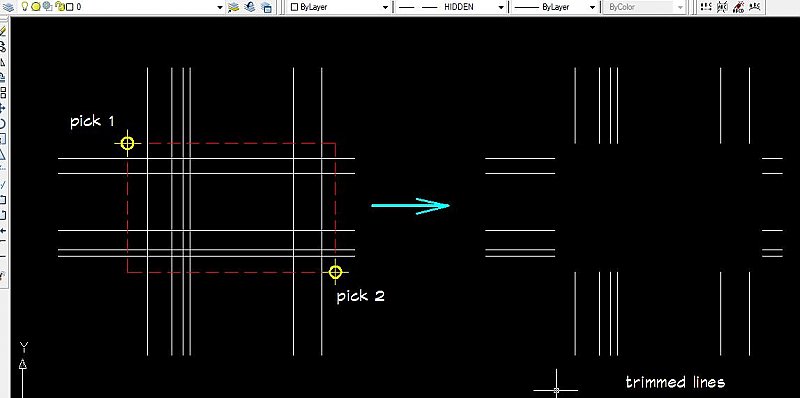Toggle the layer freeze sun icon
The image size is (800, 398).
(36, 7)
